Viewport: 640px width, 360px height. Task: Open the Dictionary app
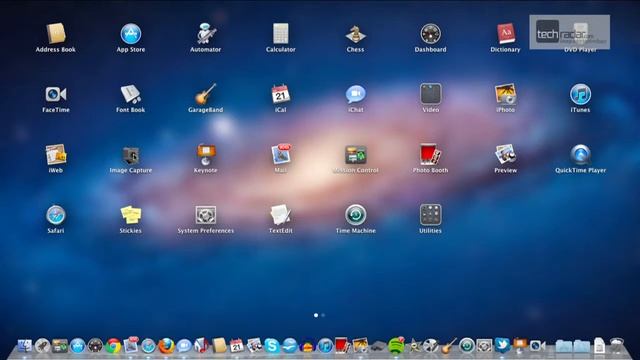click(x=505, y=33)
